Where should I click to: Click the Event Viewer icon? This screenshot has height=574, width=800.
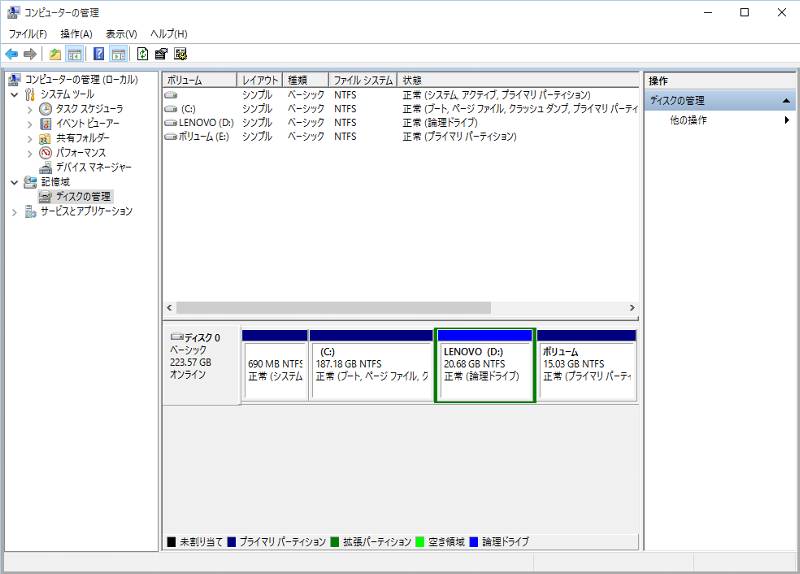click(x=45, y=123)
